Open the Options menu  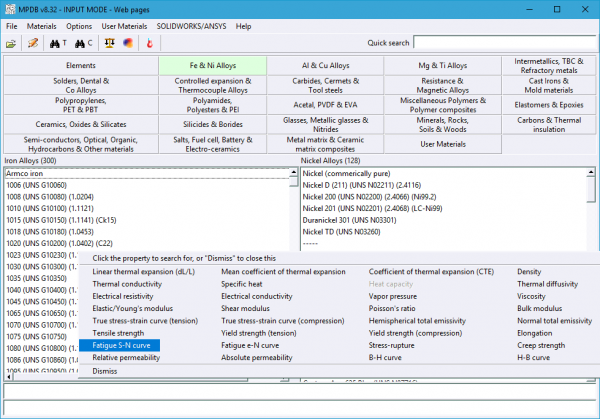[x=79, y=26]
